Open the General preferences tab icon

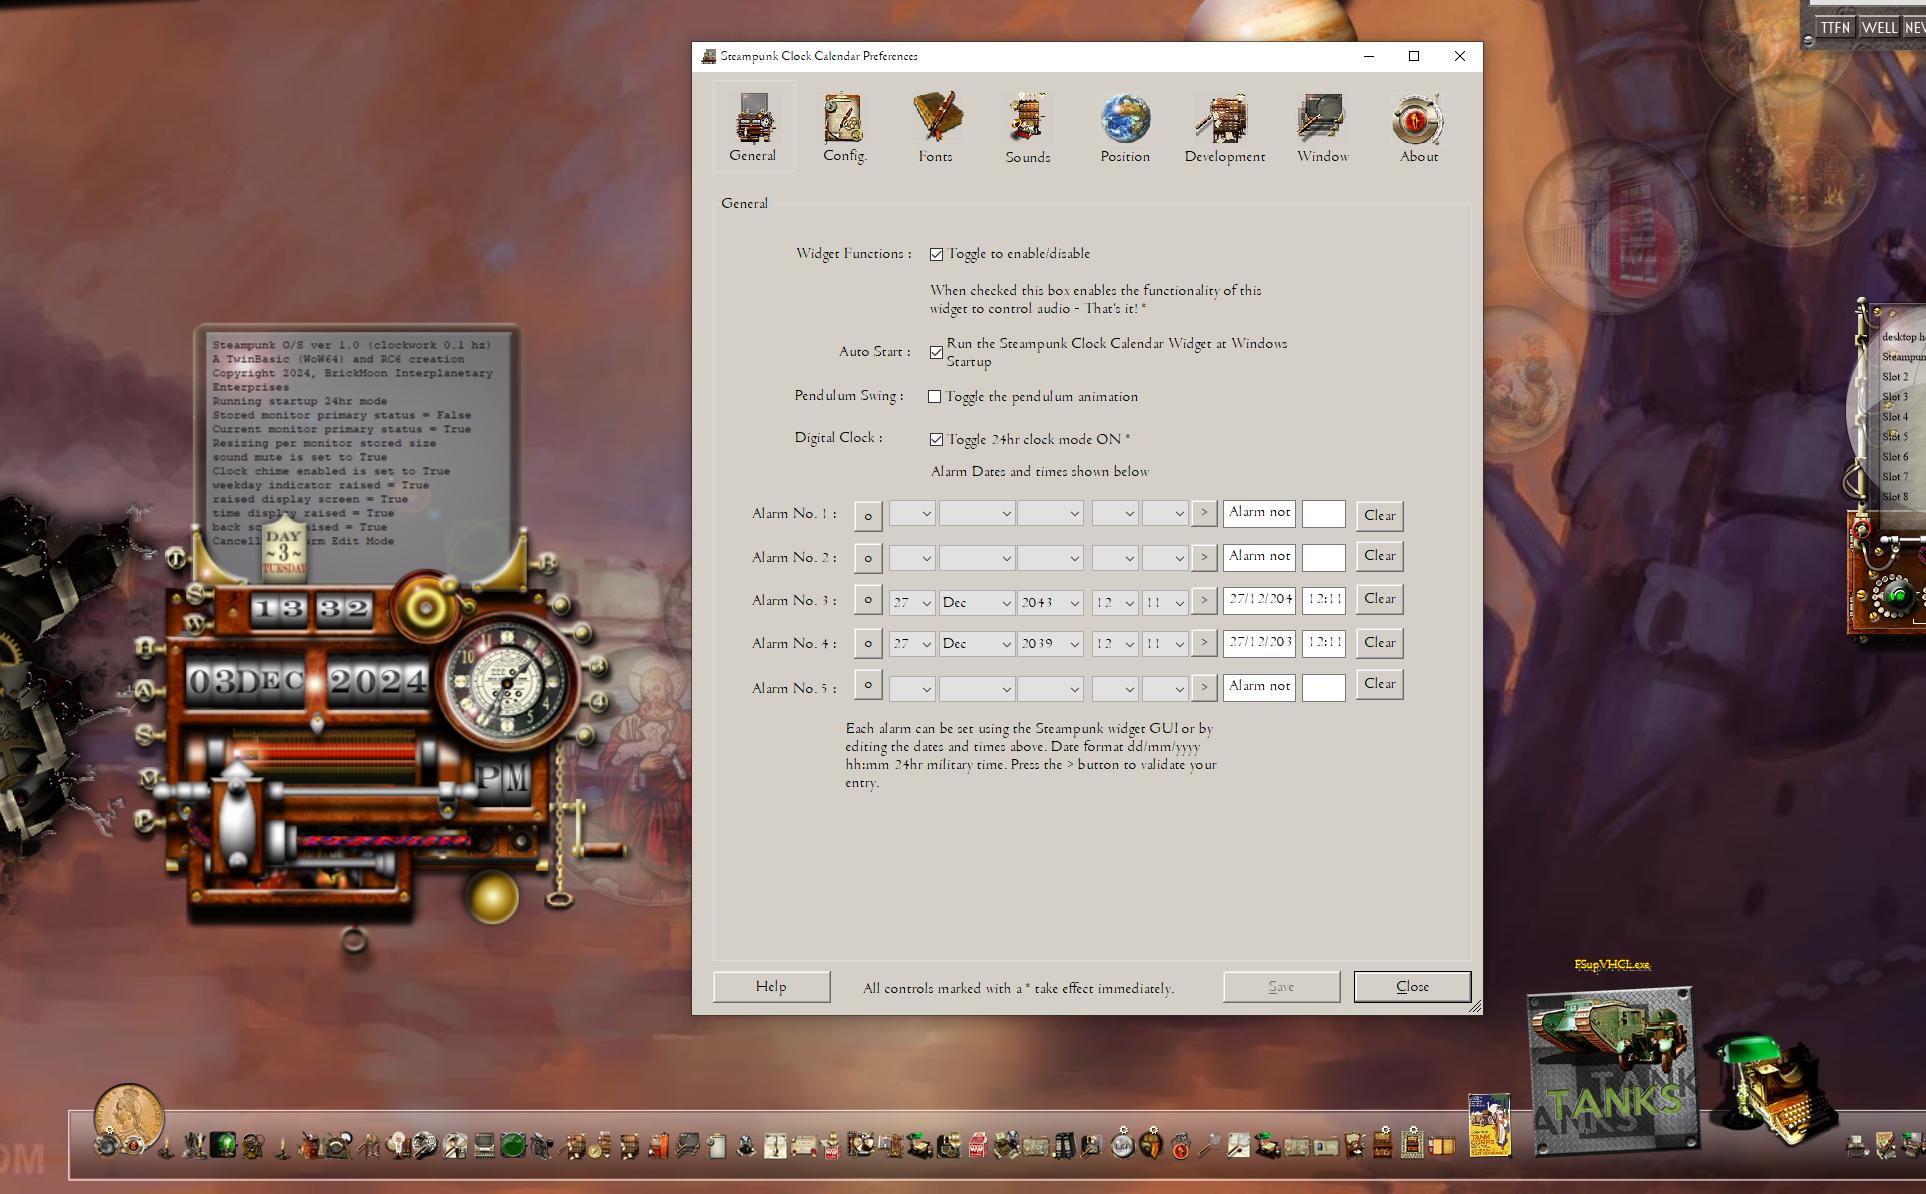(753, 126)
